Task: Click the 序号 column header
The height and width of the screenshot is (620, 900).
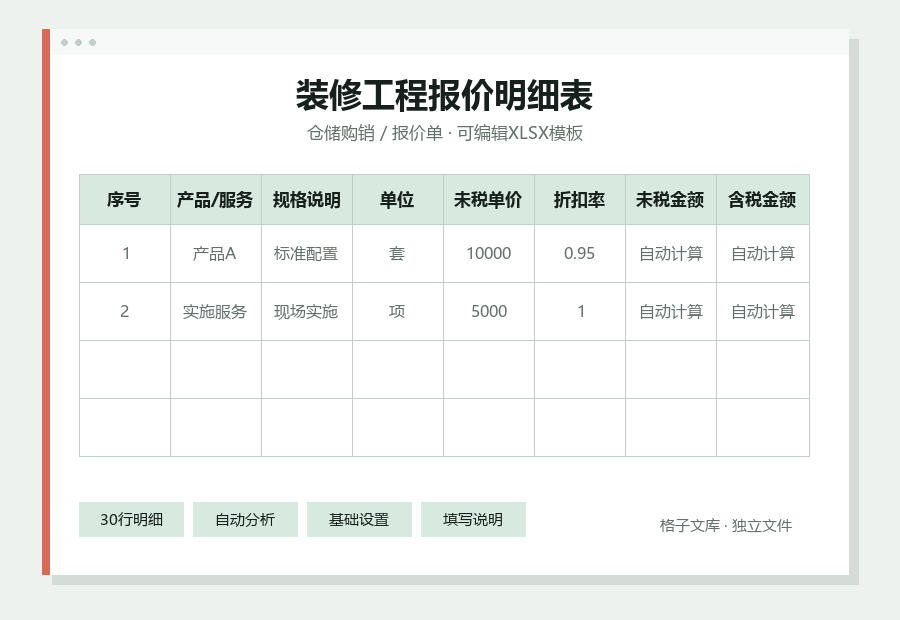Action: point(125,200)
